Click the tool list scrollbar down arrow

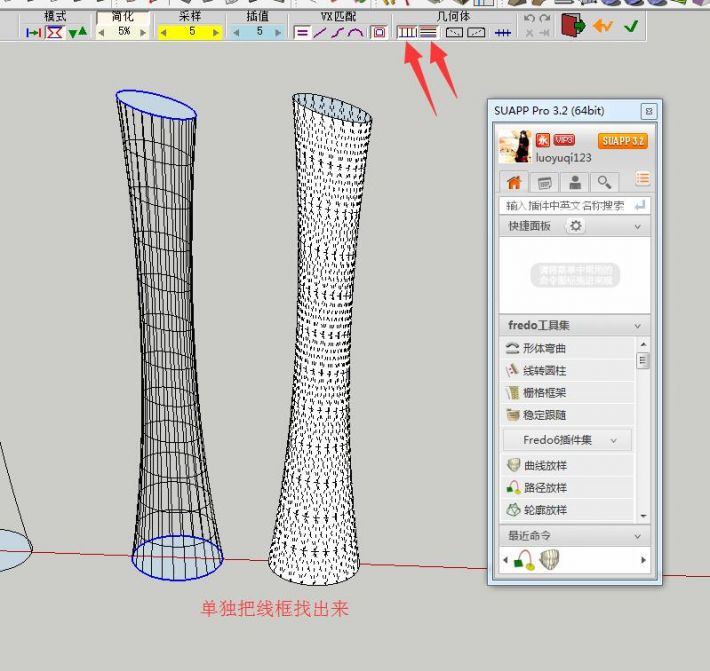[x=643, y=516]
